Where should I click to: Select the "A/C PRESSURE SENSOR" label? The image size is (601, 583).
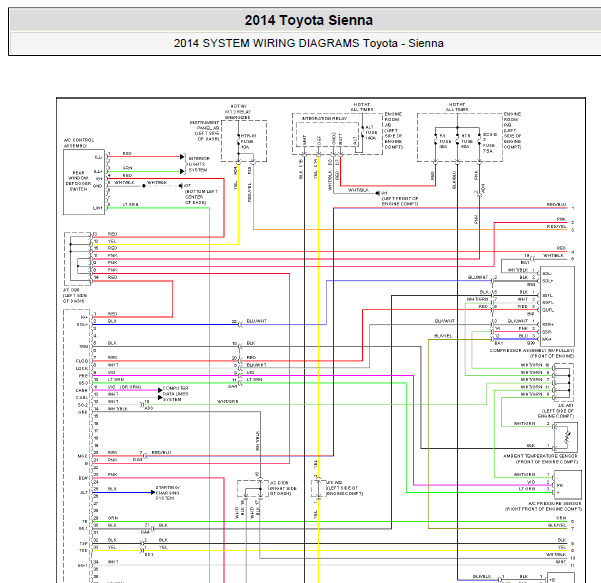pos(555,503)
